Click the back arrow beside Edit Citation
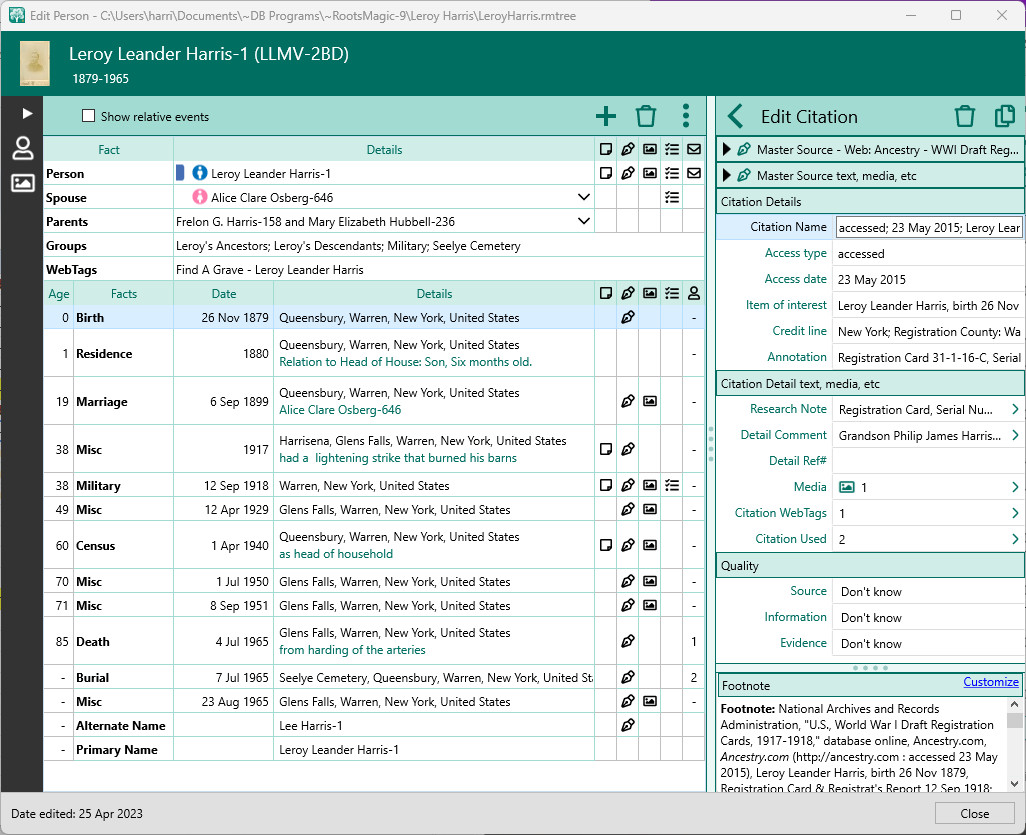The image size is (1026, 835). pos(736,116)
